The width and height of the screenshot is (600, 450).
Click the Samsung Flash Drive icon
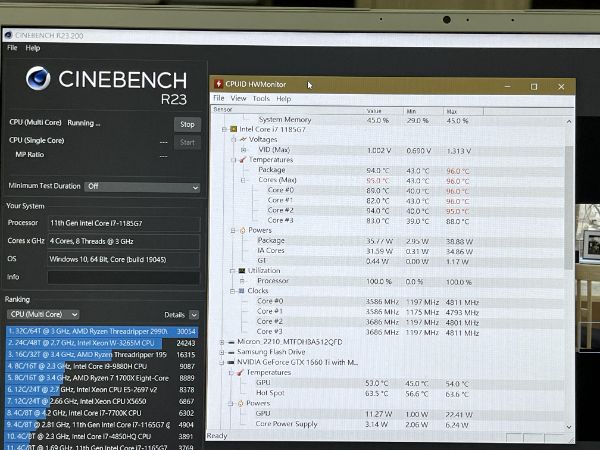click(231, 352)
